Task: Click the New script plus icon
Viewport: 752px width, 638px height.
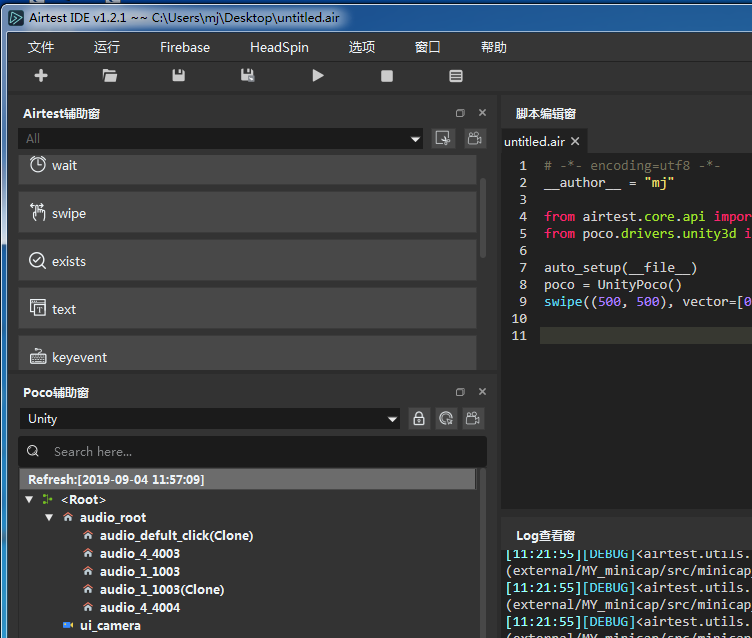Action: click(41, 76)
